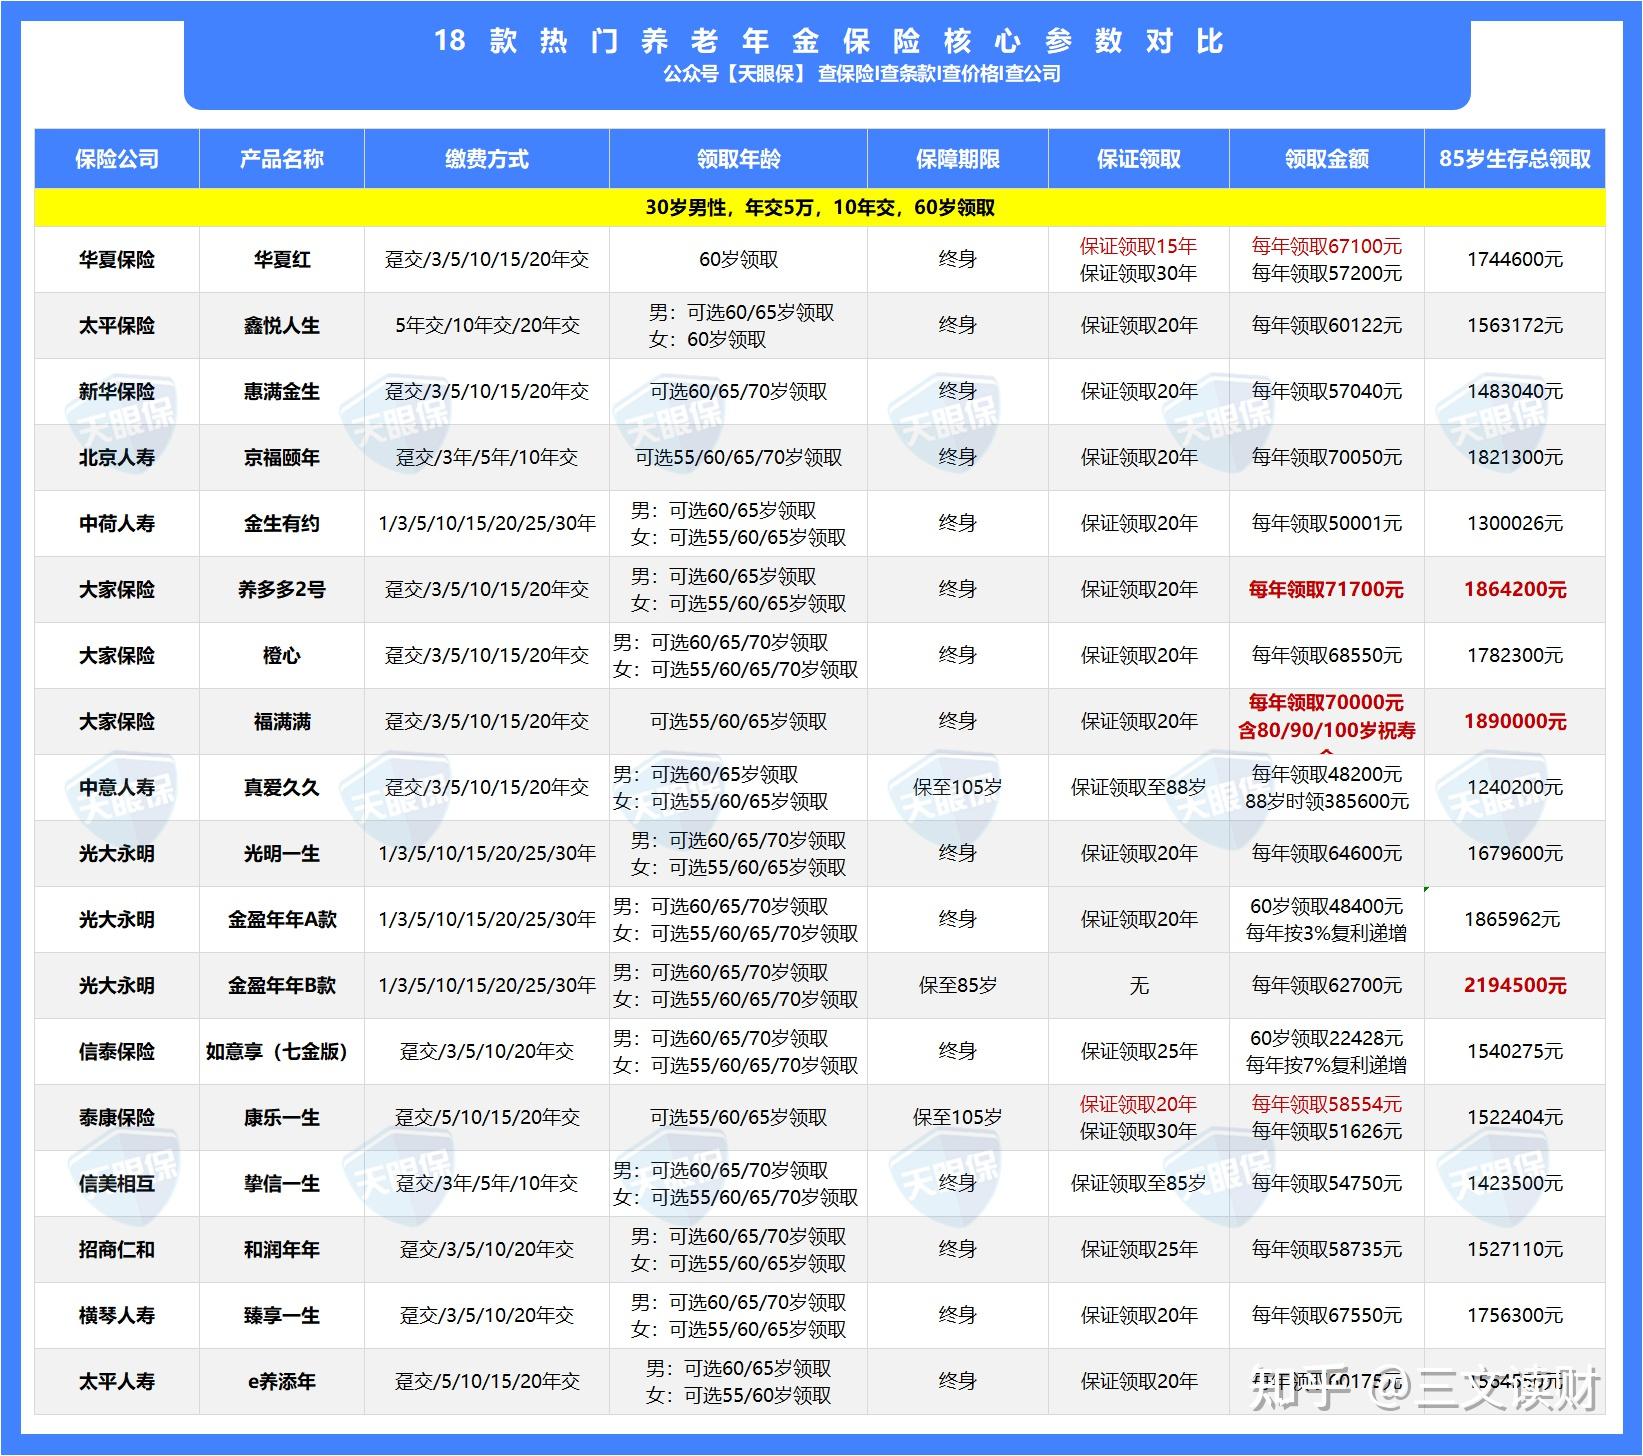Select the 横琴人寿 company cell
The image size is (1643, 1456).
[x=117, y=1316]
